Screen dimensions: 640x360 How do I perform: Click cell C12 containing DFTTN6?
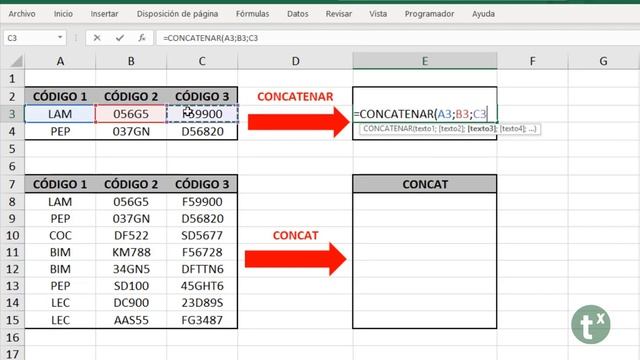[x=202, y=269]
